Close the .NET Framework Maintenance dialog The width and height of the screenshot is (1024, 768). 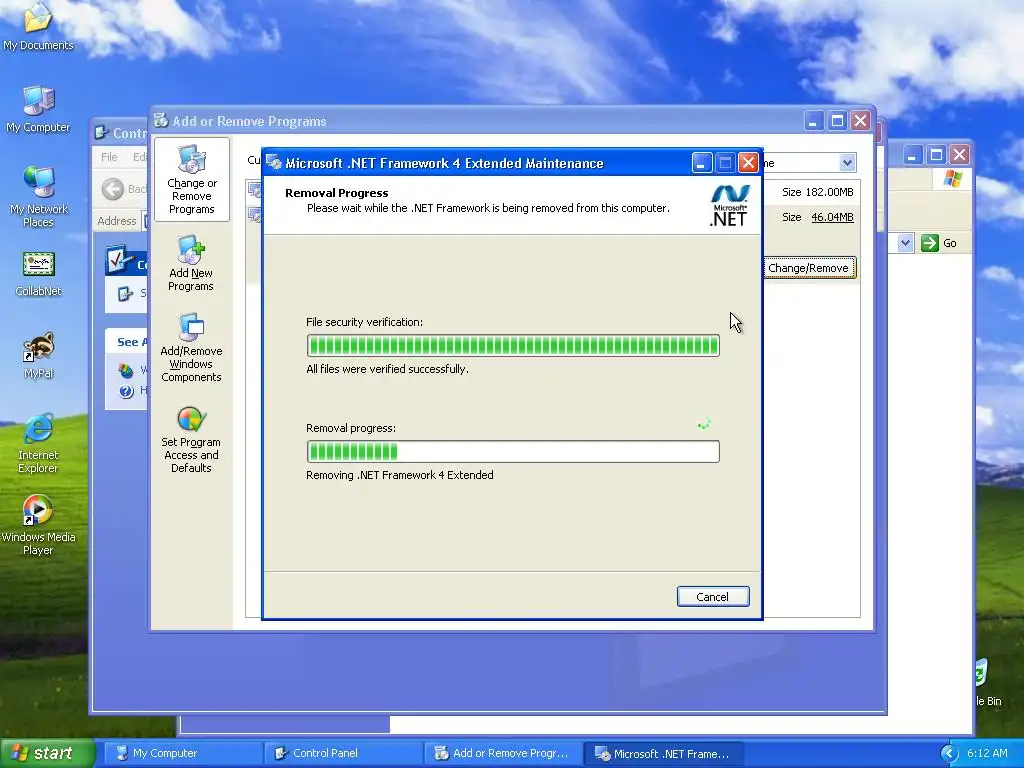748,163
